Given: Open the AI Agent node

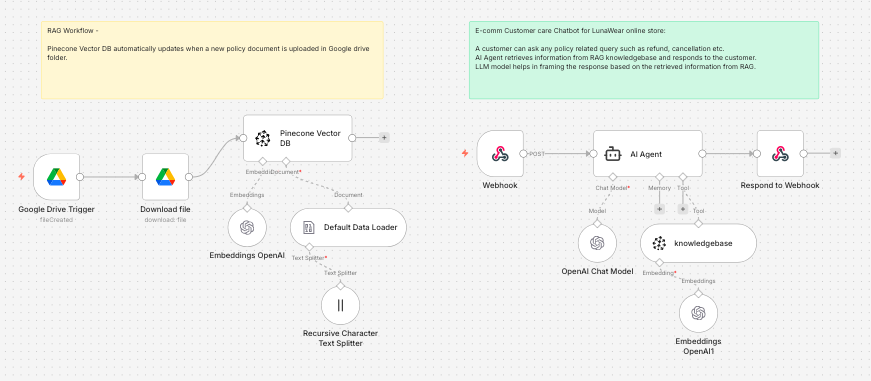Looking at the screenshot, I should click(648, 154).
